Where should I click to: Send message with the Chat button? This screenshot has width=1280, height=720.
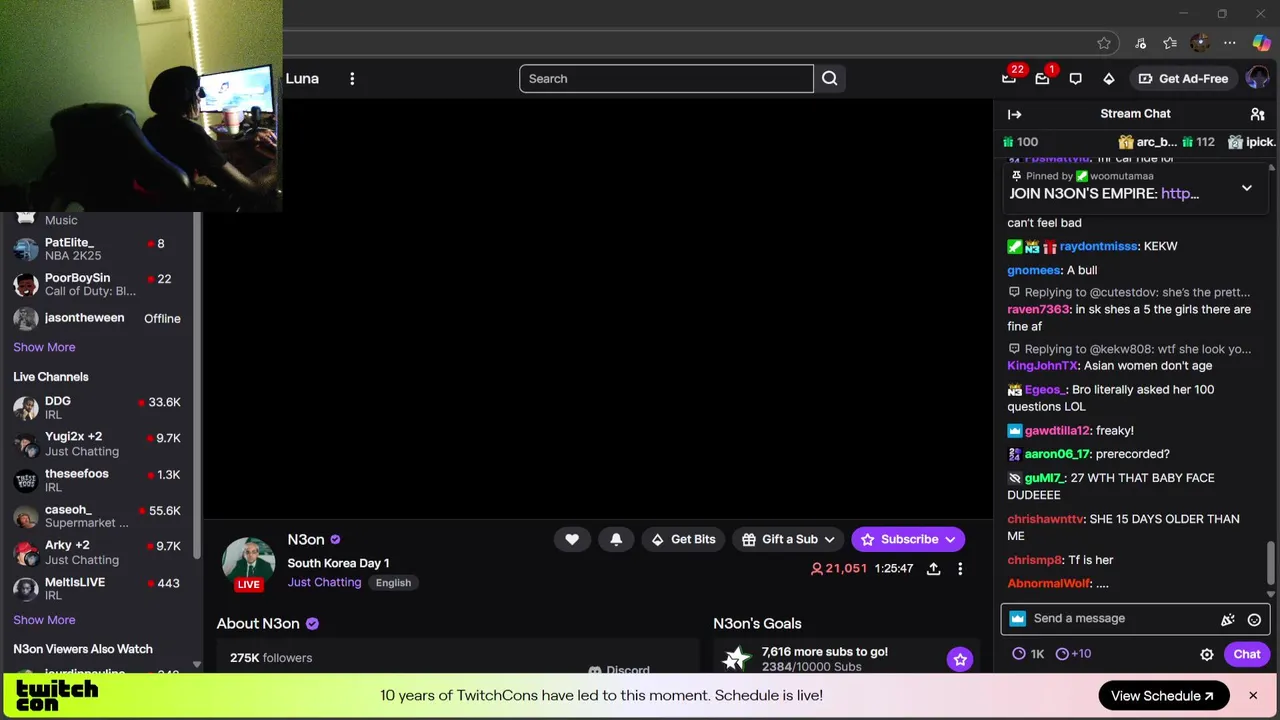coord(1246,654)
